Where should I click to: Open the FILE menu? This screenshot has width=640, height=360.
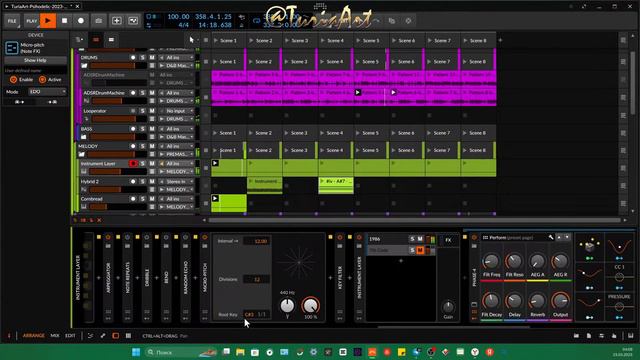point(12,20)
